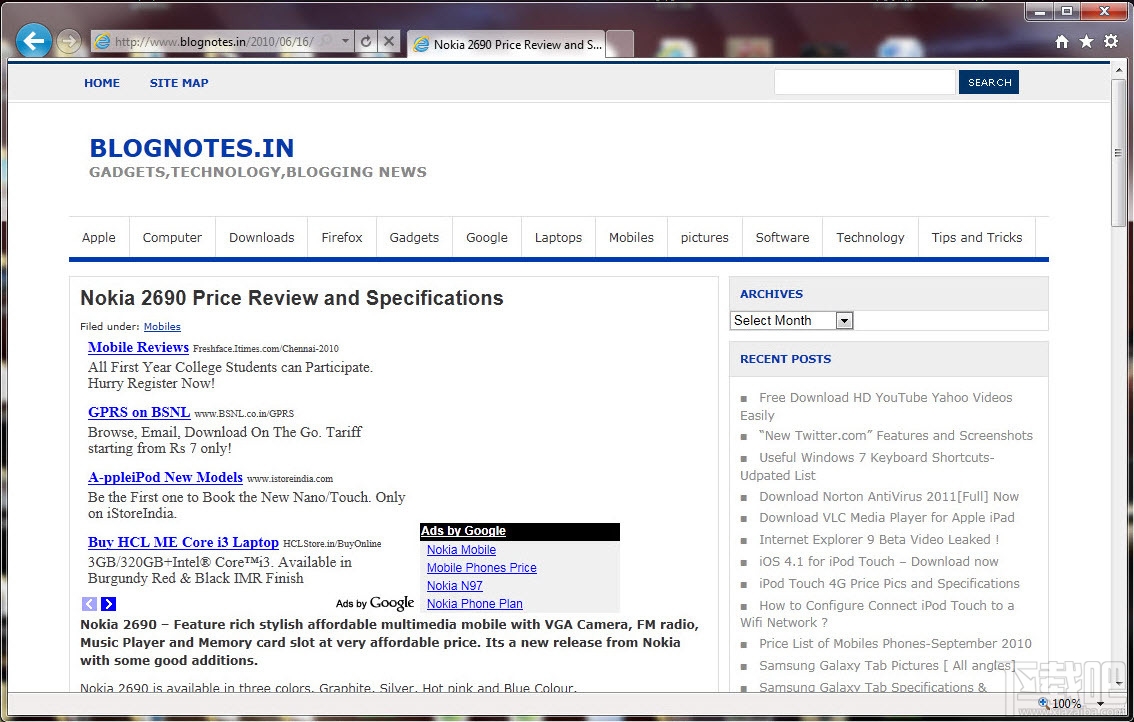Click into the blognotes.in URL address field

pyautogui.click(x=214, y=42)
